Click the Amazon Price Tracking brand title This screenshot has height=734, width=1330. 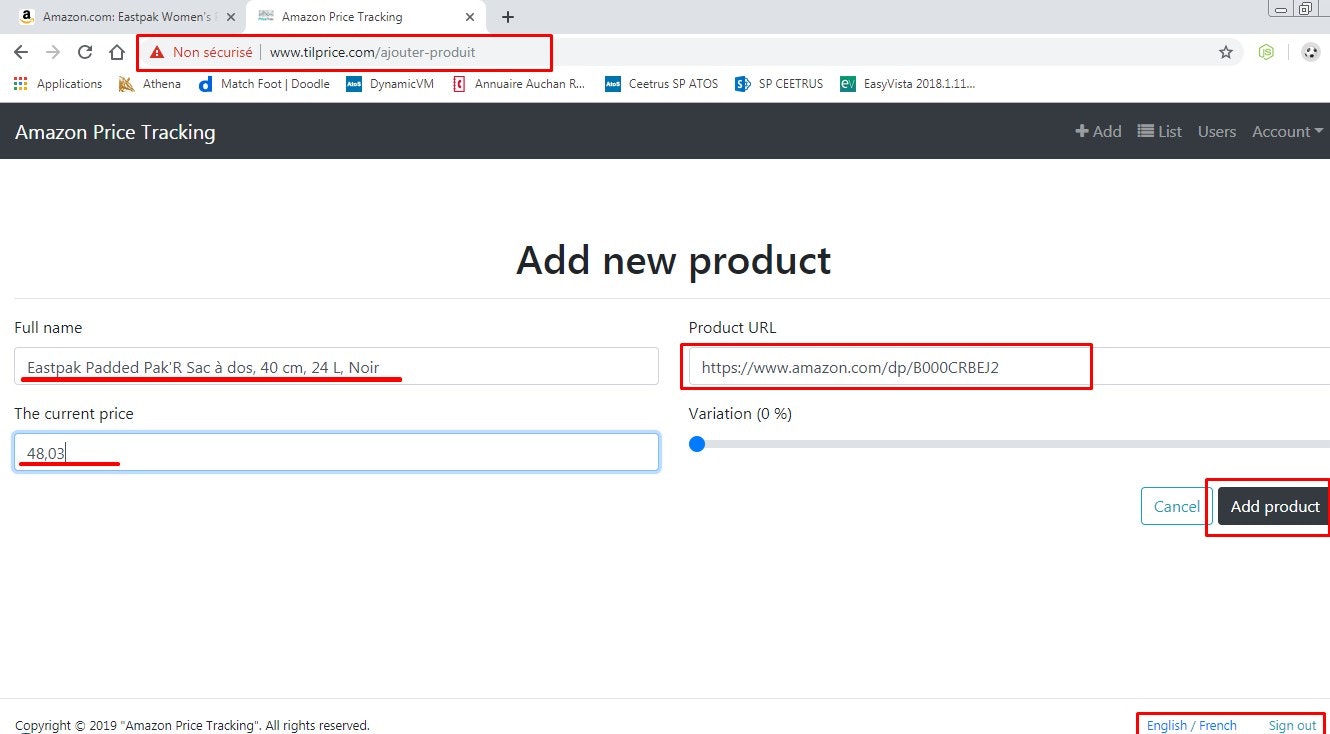(115, 132)
